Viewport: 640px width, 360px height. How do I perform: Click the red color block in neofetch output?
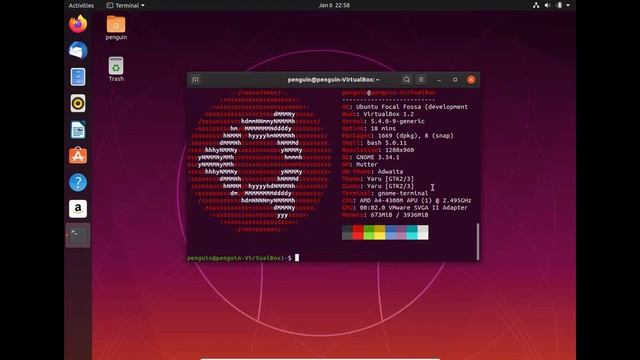click(358, 233)
